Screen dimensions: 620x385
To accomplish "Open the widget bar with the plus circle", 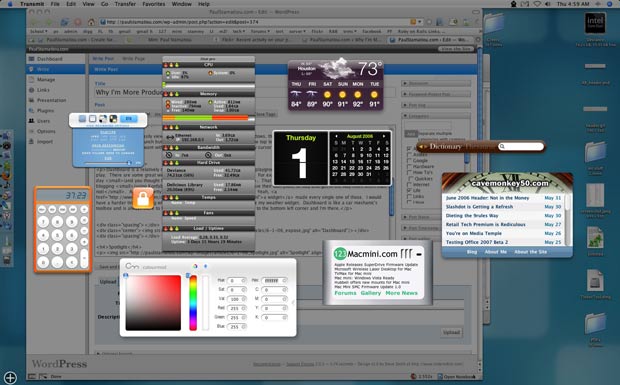I will click(10, 377).
